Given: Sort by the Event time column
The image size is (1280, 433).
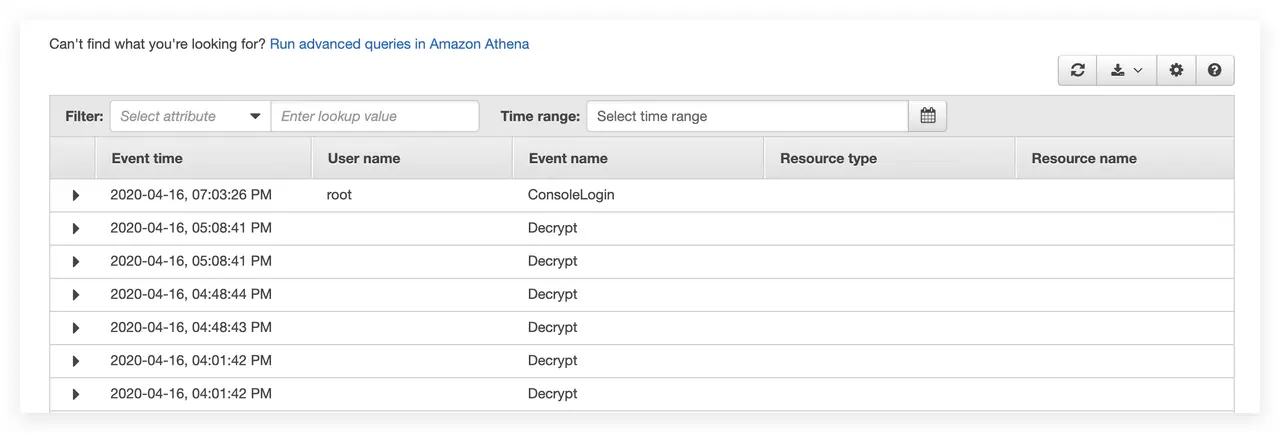Looking at the screenshot, I should coord(147,158).
